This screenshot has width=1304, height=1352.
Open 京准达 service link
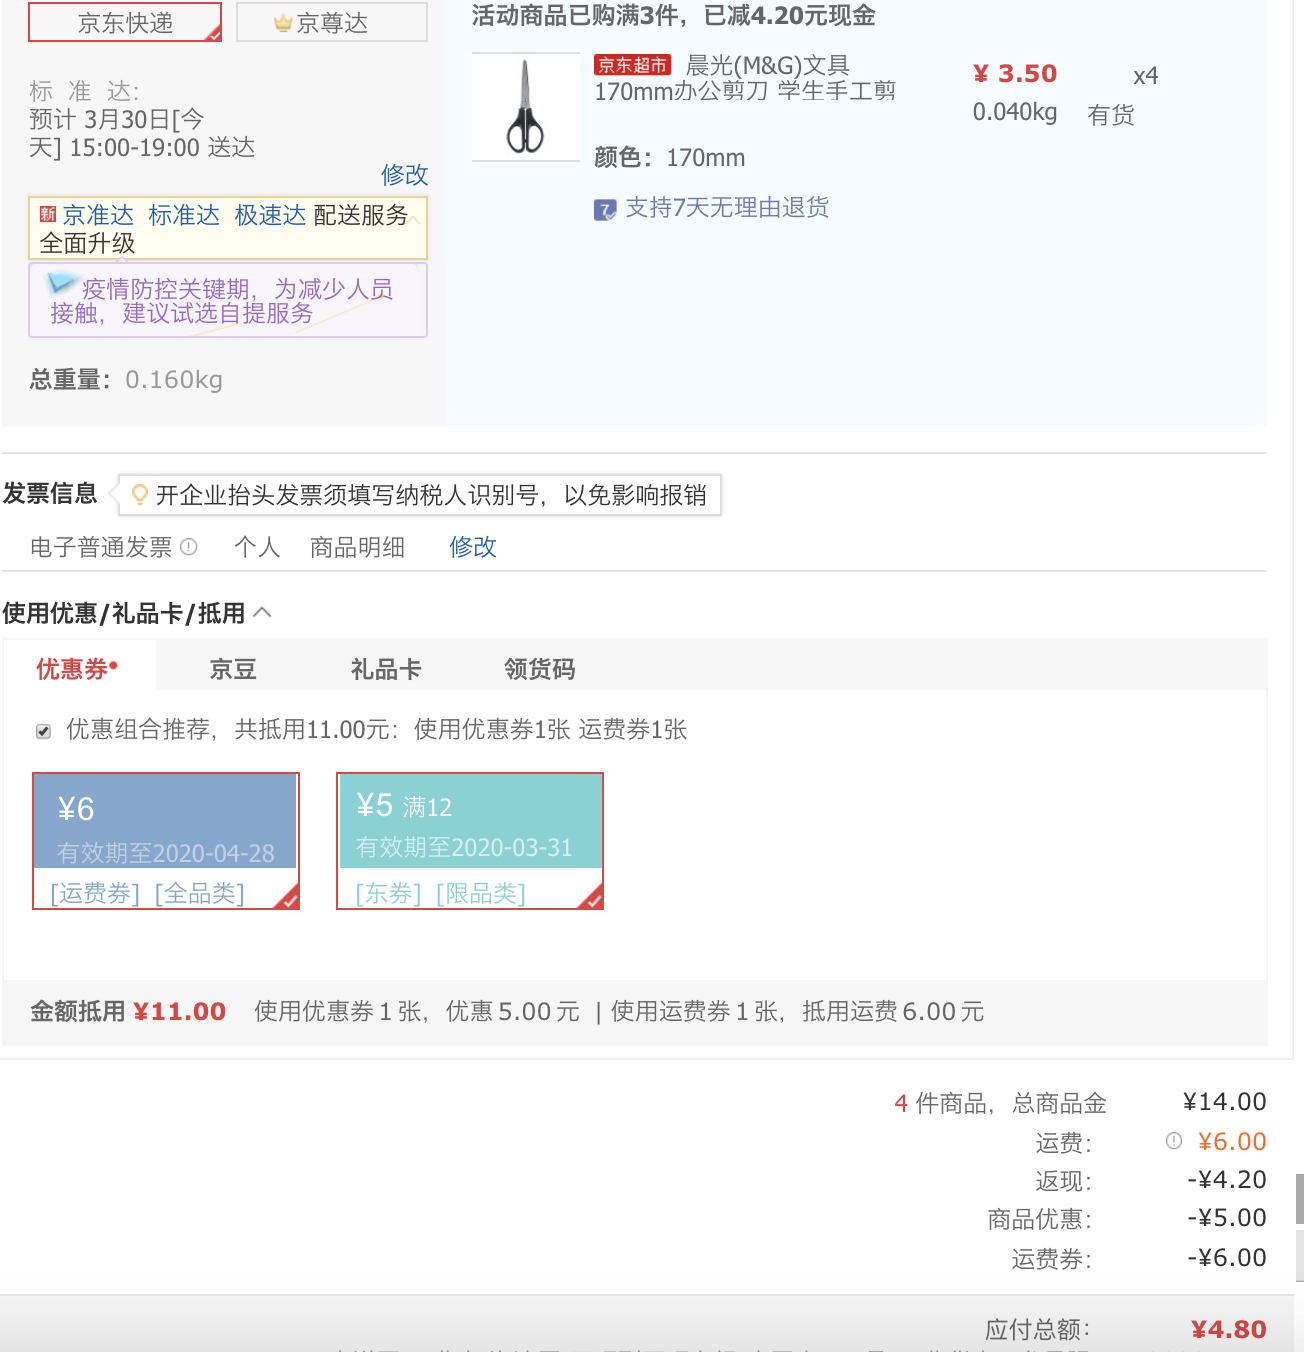pyautogui.click(x=98, y=215)
